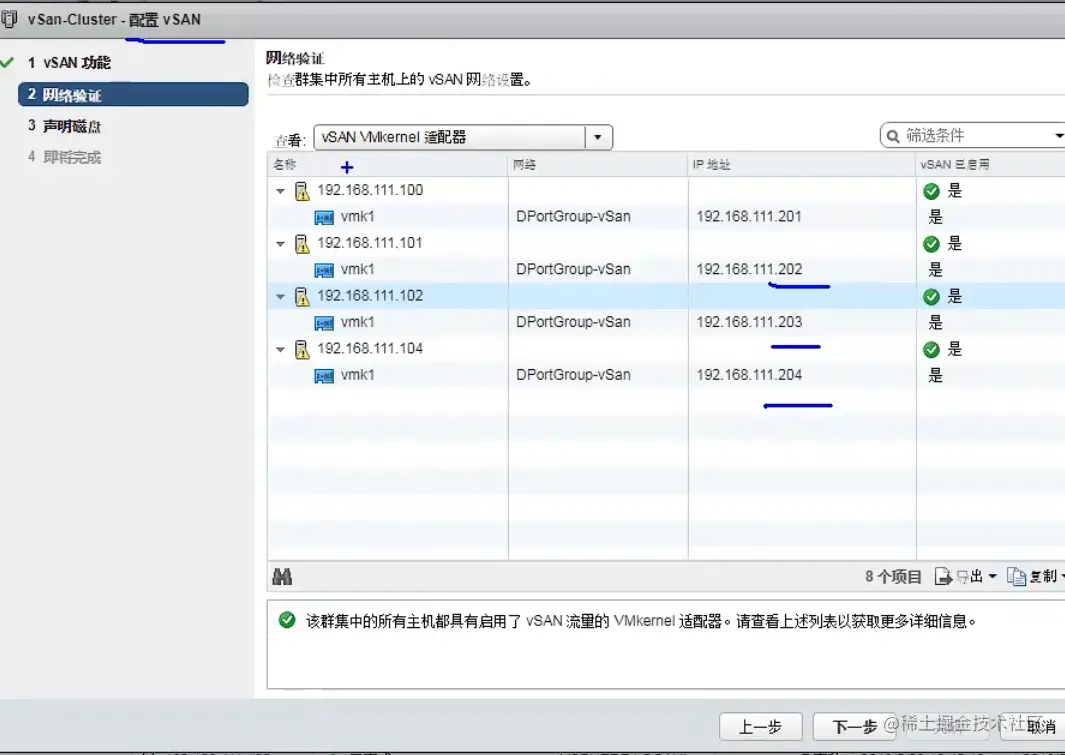Click the 筛选条件 filter input field
1065x755 pixels.
tap(975, 136)
